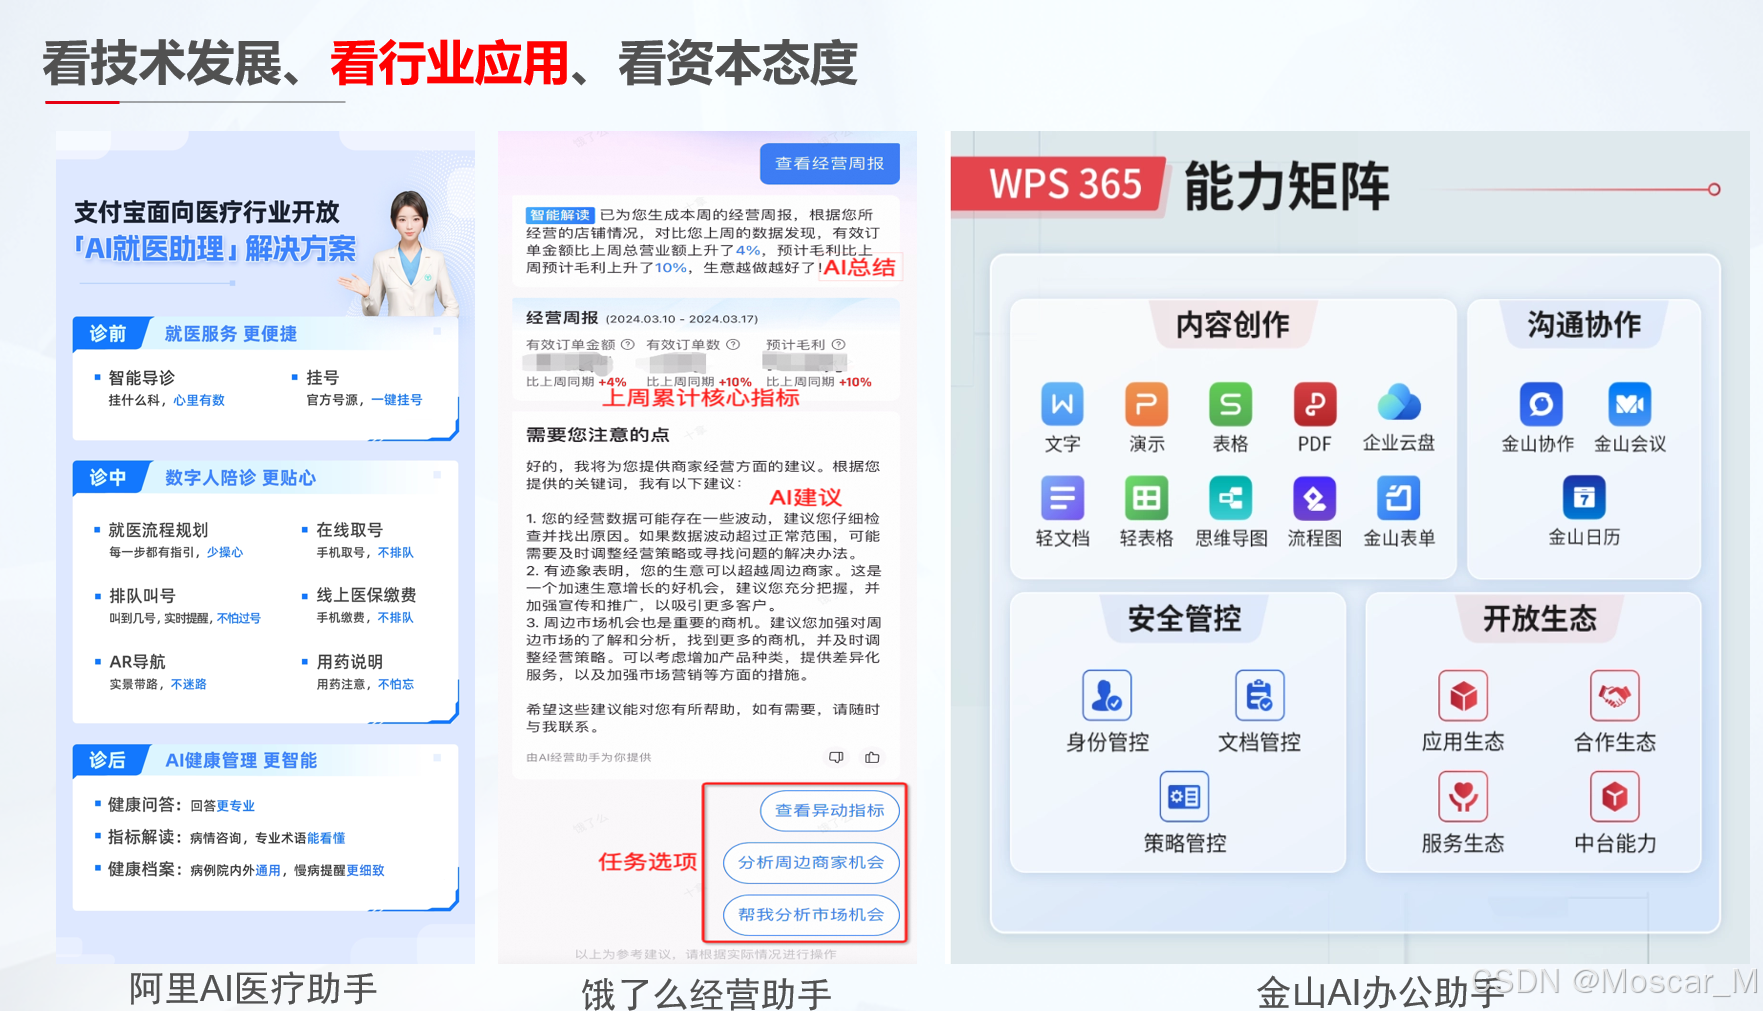Viewport: 1763px width, 1011px height.
Task: Click the WPS 文字 (Writer) icon
Action: coord(1062,404)
